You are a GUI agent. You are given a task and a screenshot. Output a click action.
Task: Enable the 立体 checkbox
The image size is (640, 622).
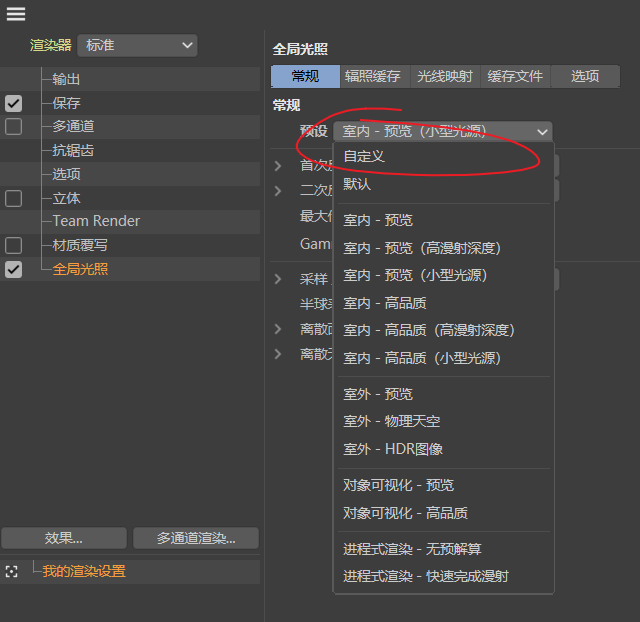tap(13, 198)
